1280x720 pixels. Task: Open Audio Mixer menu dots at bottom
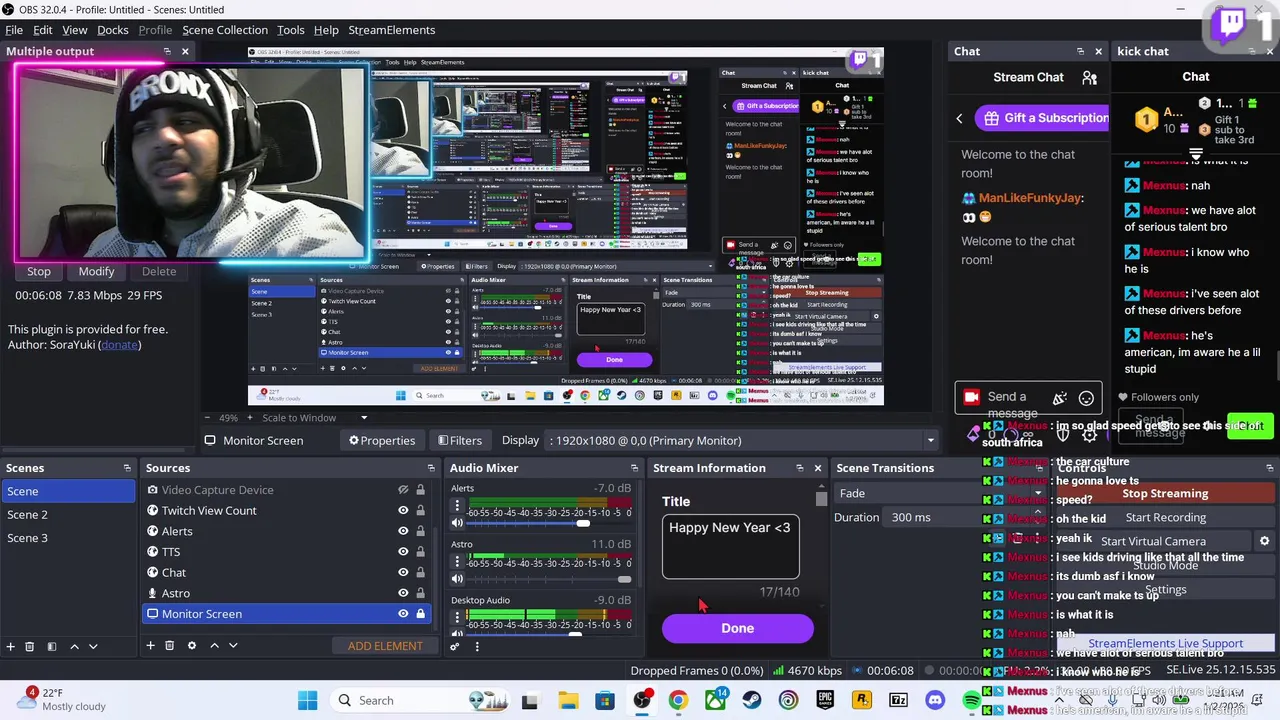[477, 646]
